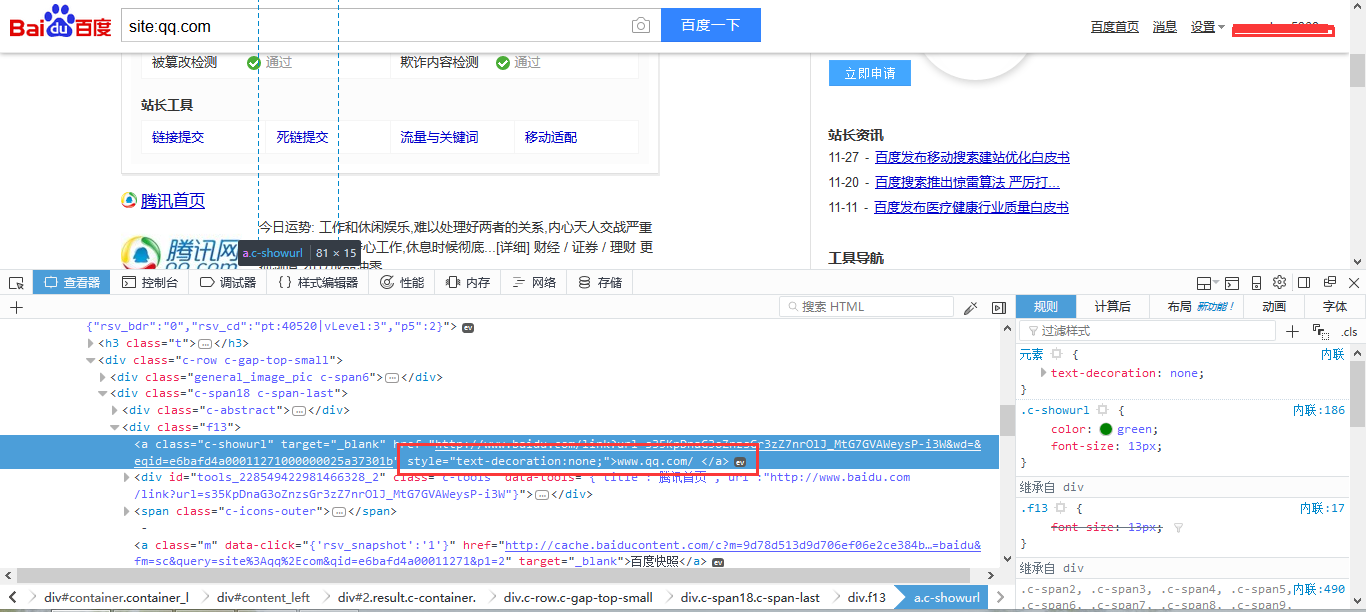Collapse div c-span18 c-span-last node
The width and height of the screenshot is (1366, 612).
tap(103, 394)
